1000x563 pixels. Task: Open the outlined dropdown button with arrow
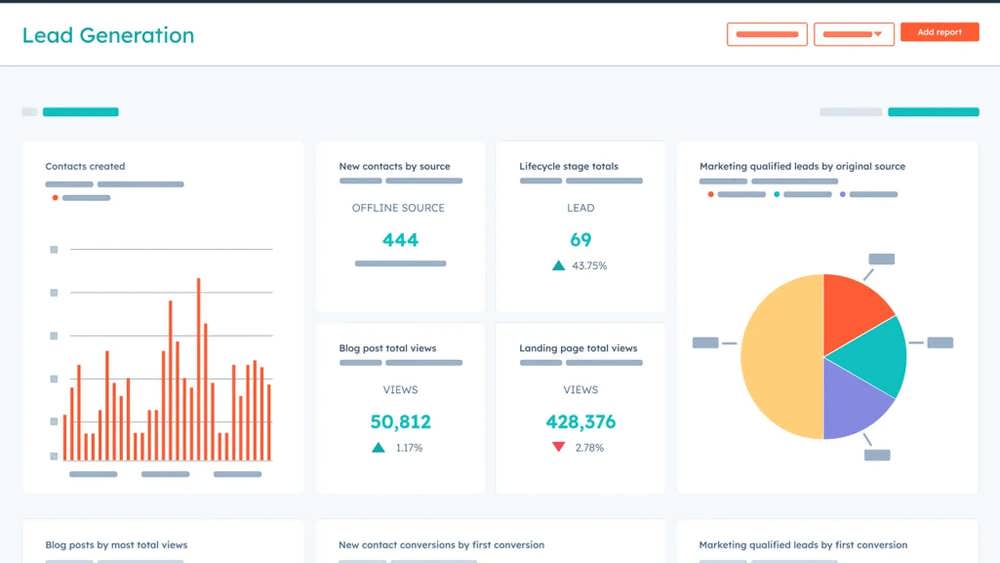853,34
